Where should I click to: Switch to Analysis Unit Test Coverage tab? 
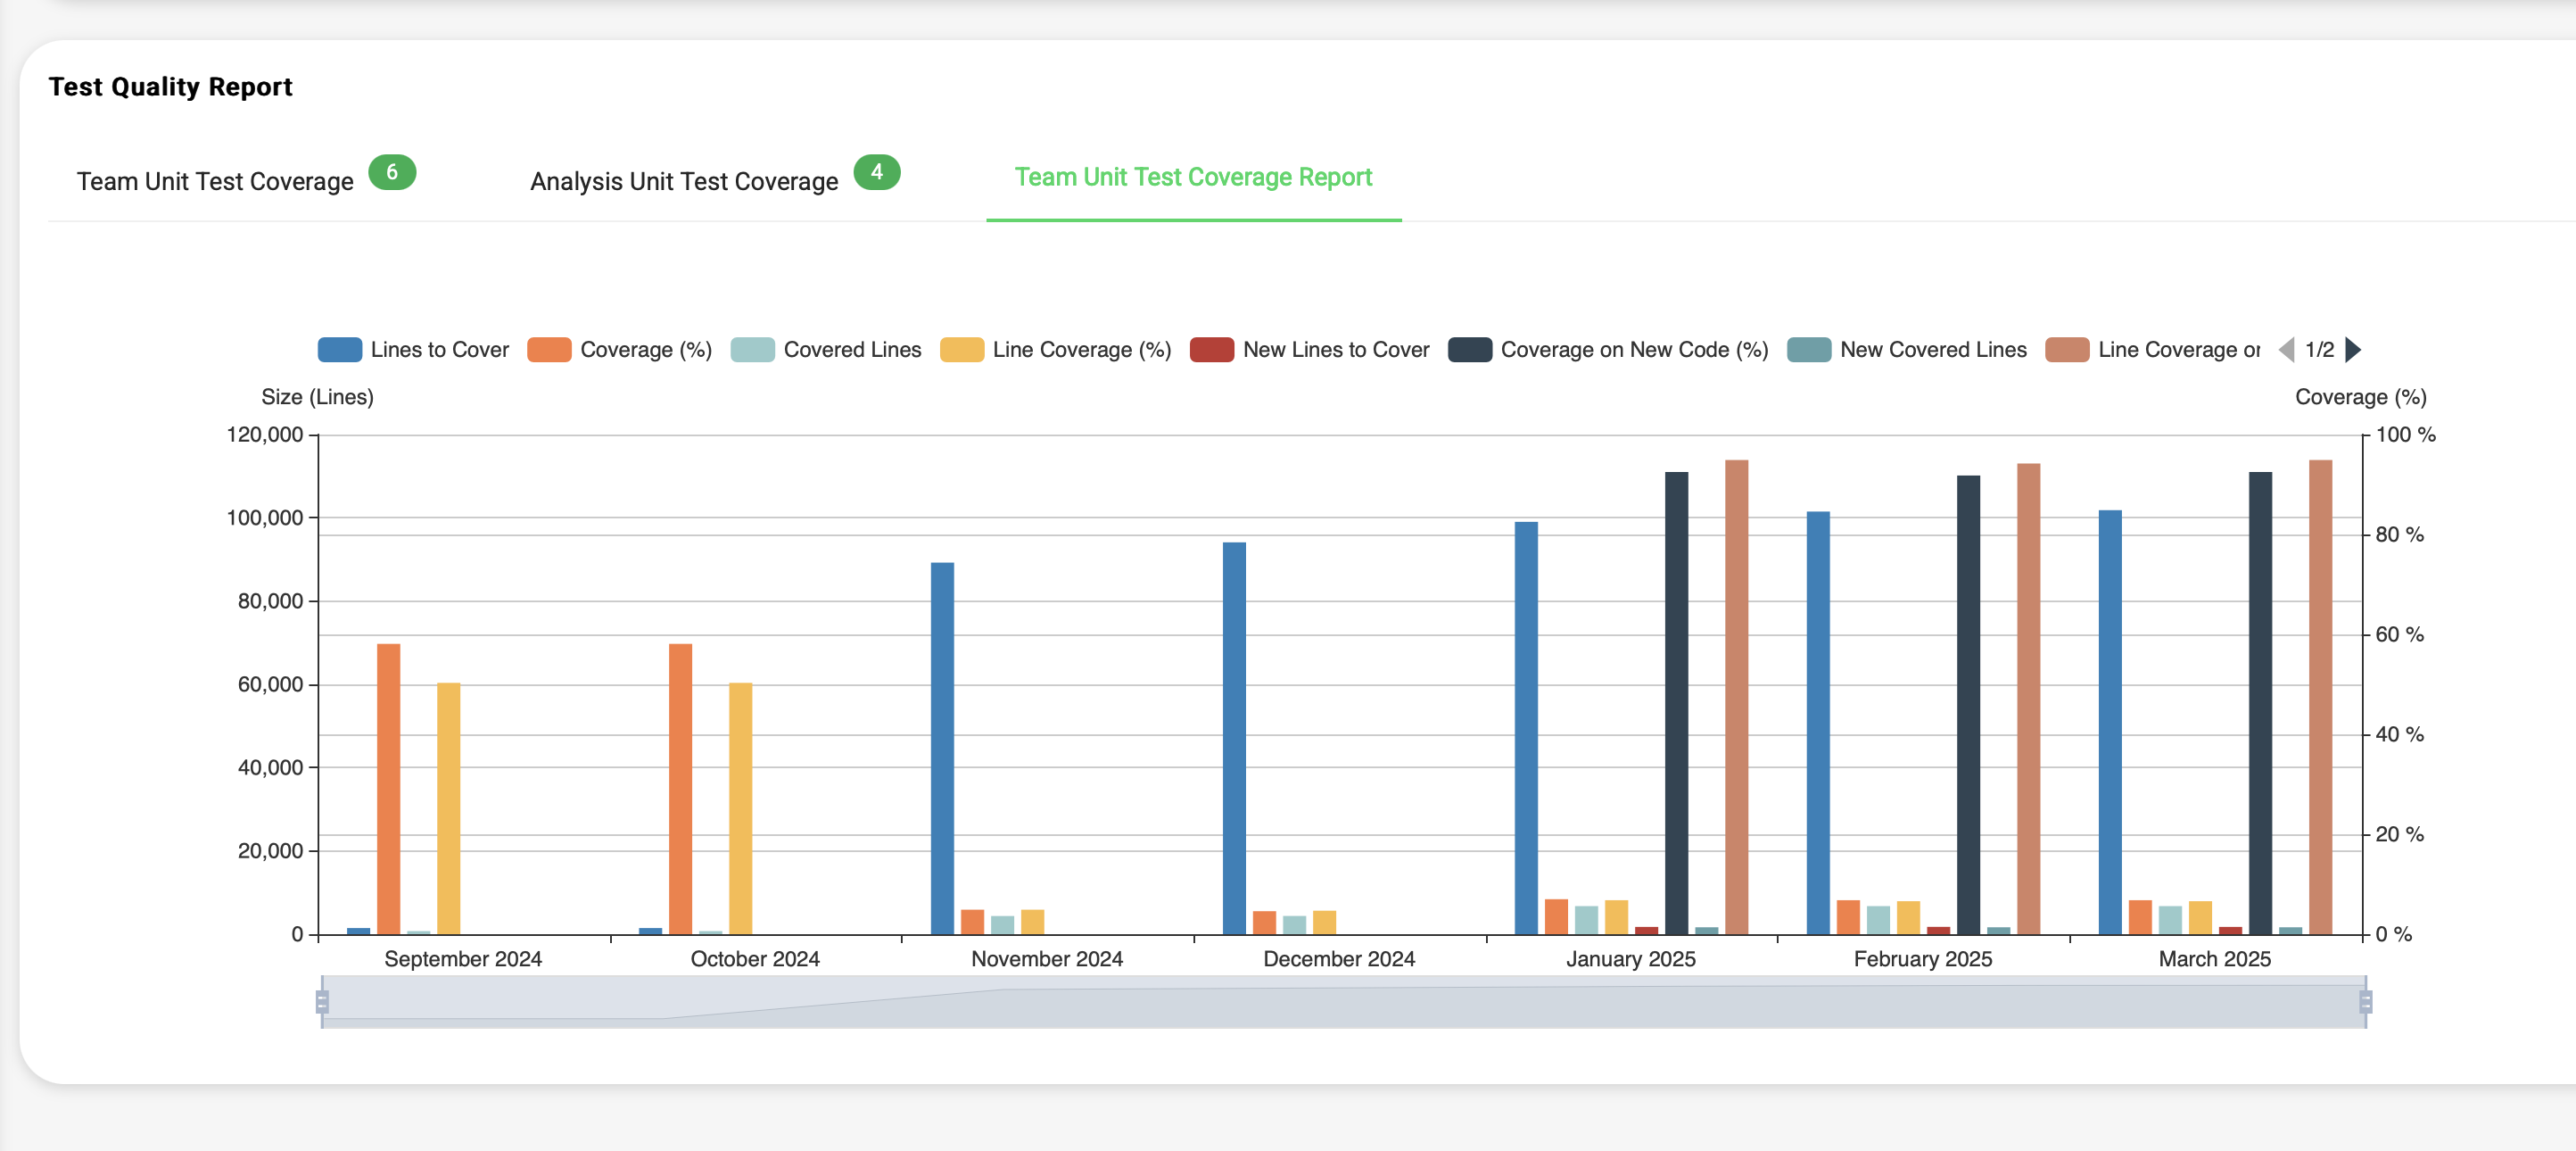tap(684, 181)
